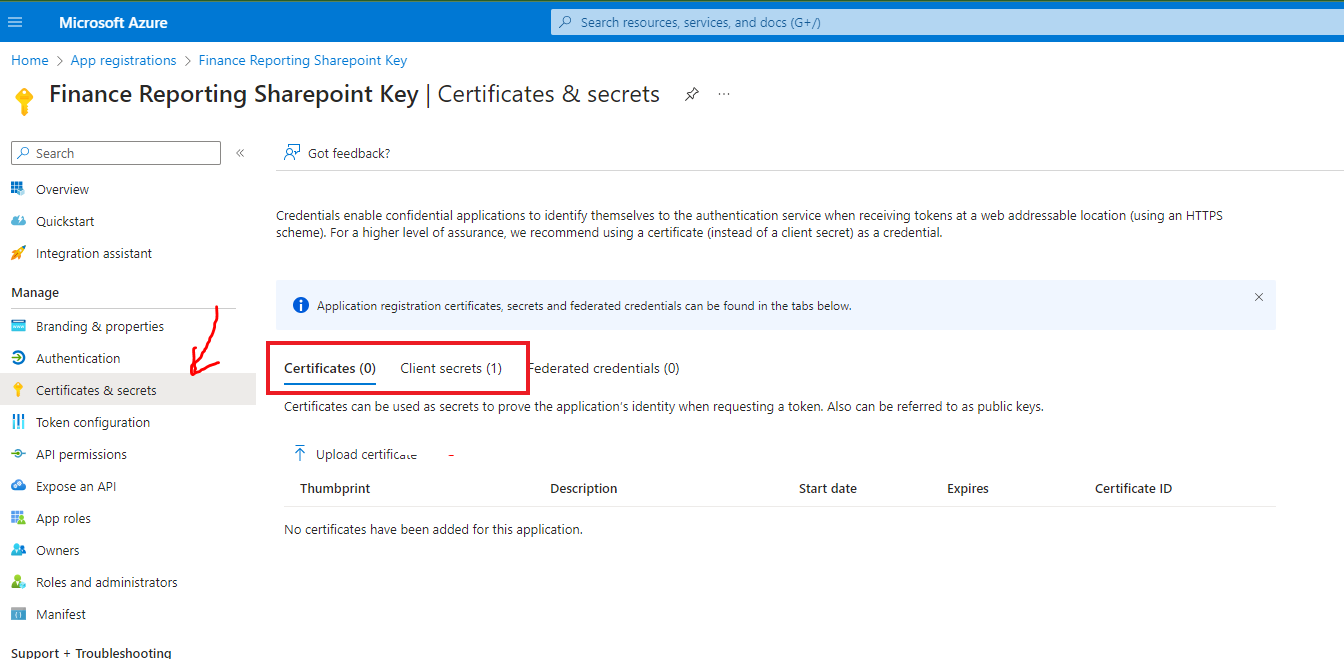Open the Azure portal hamburger menu
Screen dimensions: 1344x659
coord(15,22)
